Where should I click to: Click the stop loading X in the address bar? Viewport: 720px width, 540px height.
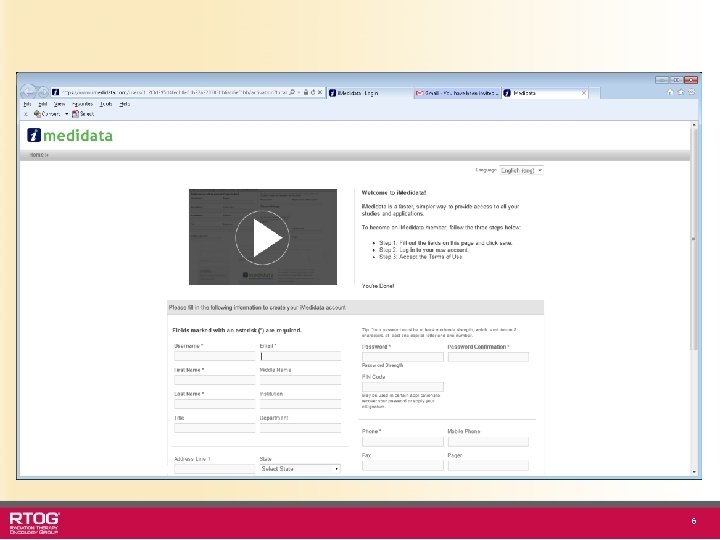pos(320,93)
